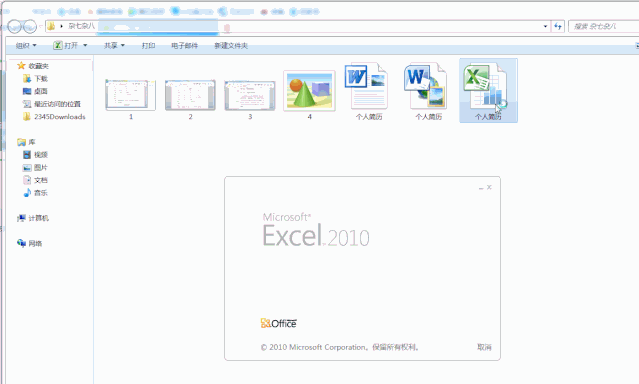Viewport: 639px width, 384px height.
Task: Click 电子邮件 in the toolbar
Action: click(x=185, y=46)
